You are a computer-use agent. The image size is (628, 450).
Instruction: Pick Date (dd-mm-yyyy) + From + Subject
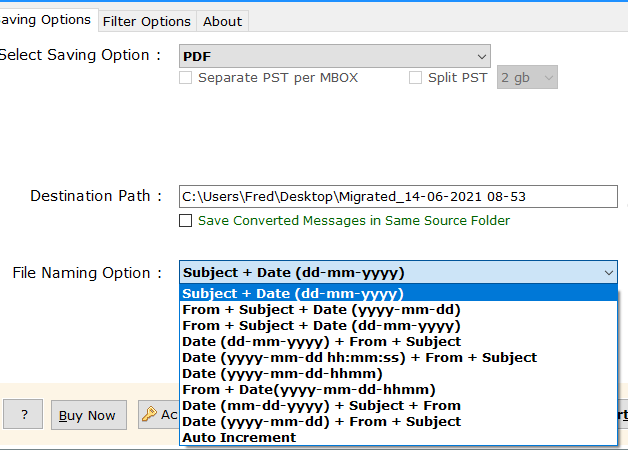pos(398,342)
